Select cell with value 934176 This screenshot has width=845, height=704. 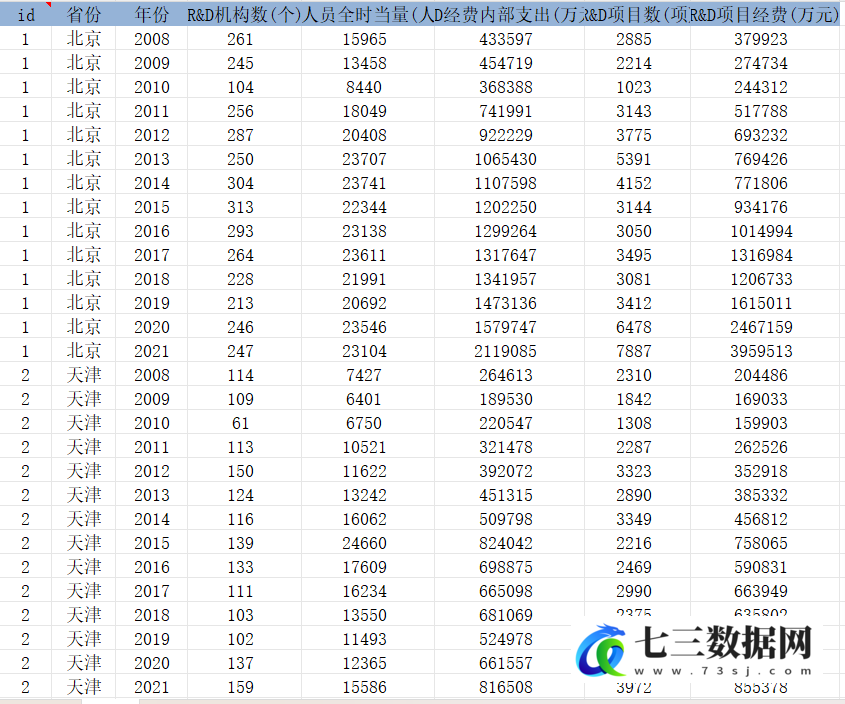point(765,207)
